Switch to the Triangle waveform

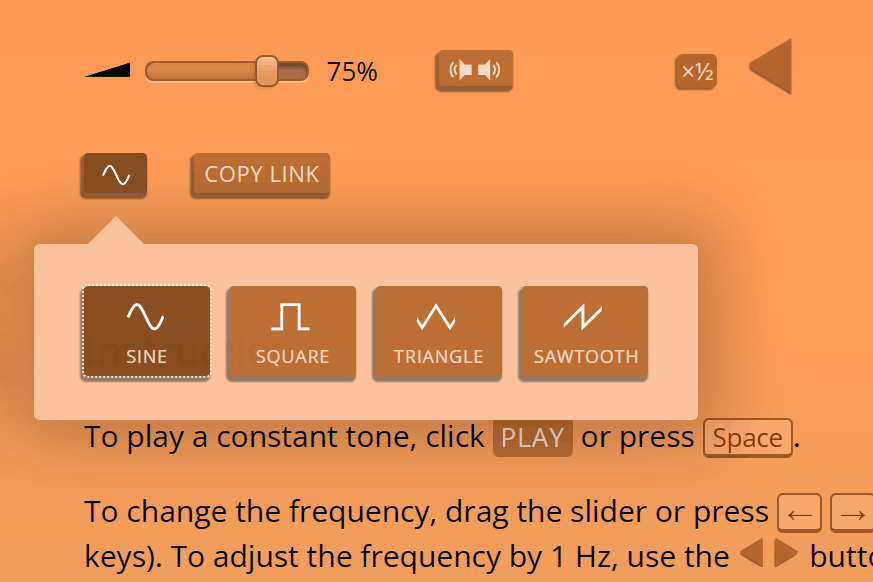point(438,332)
